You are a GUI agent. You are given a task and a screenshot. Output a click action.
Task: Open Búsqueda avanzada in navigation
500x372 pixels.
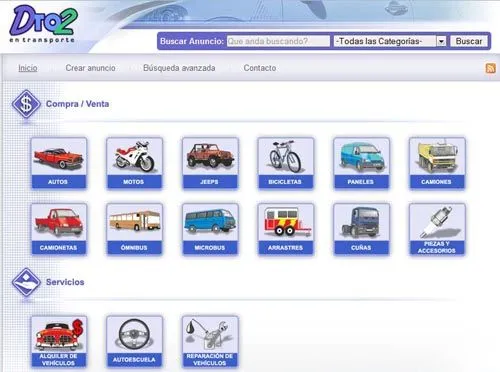tap(179, 68)
